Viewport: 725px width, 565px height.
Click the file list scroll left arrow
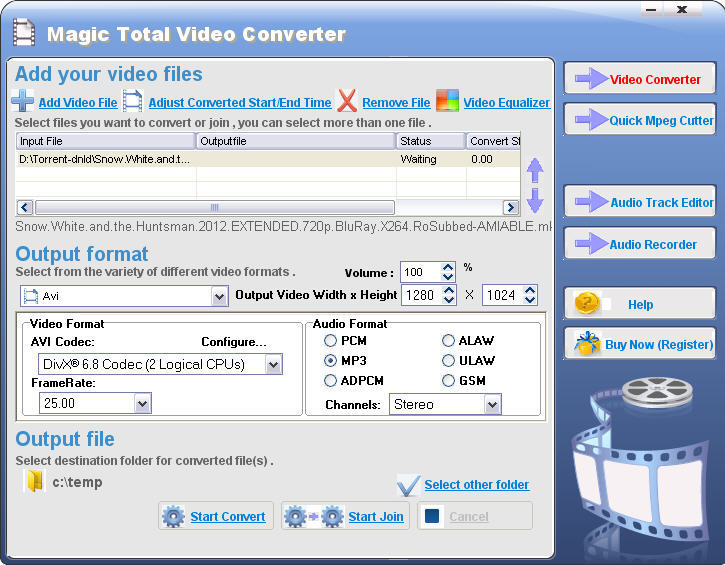25,207
